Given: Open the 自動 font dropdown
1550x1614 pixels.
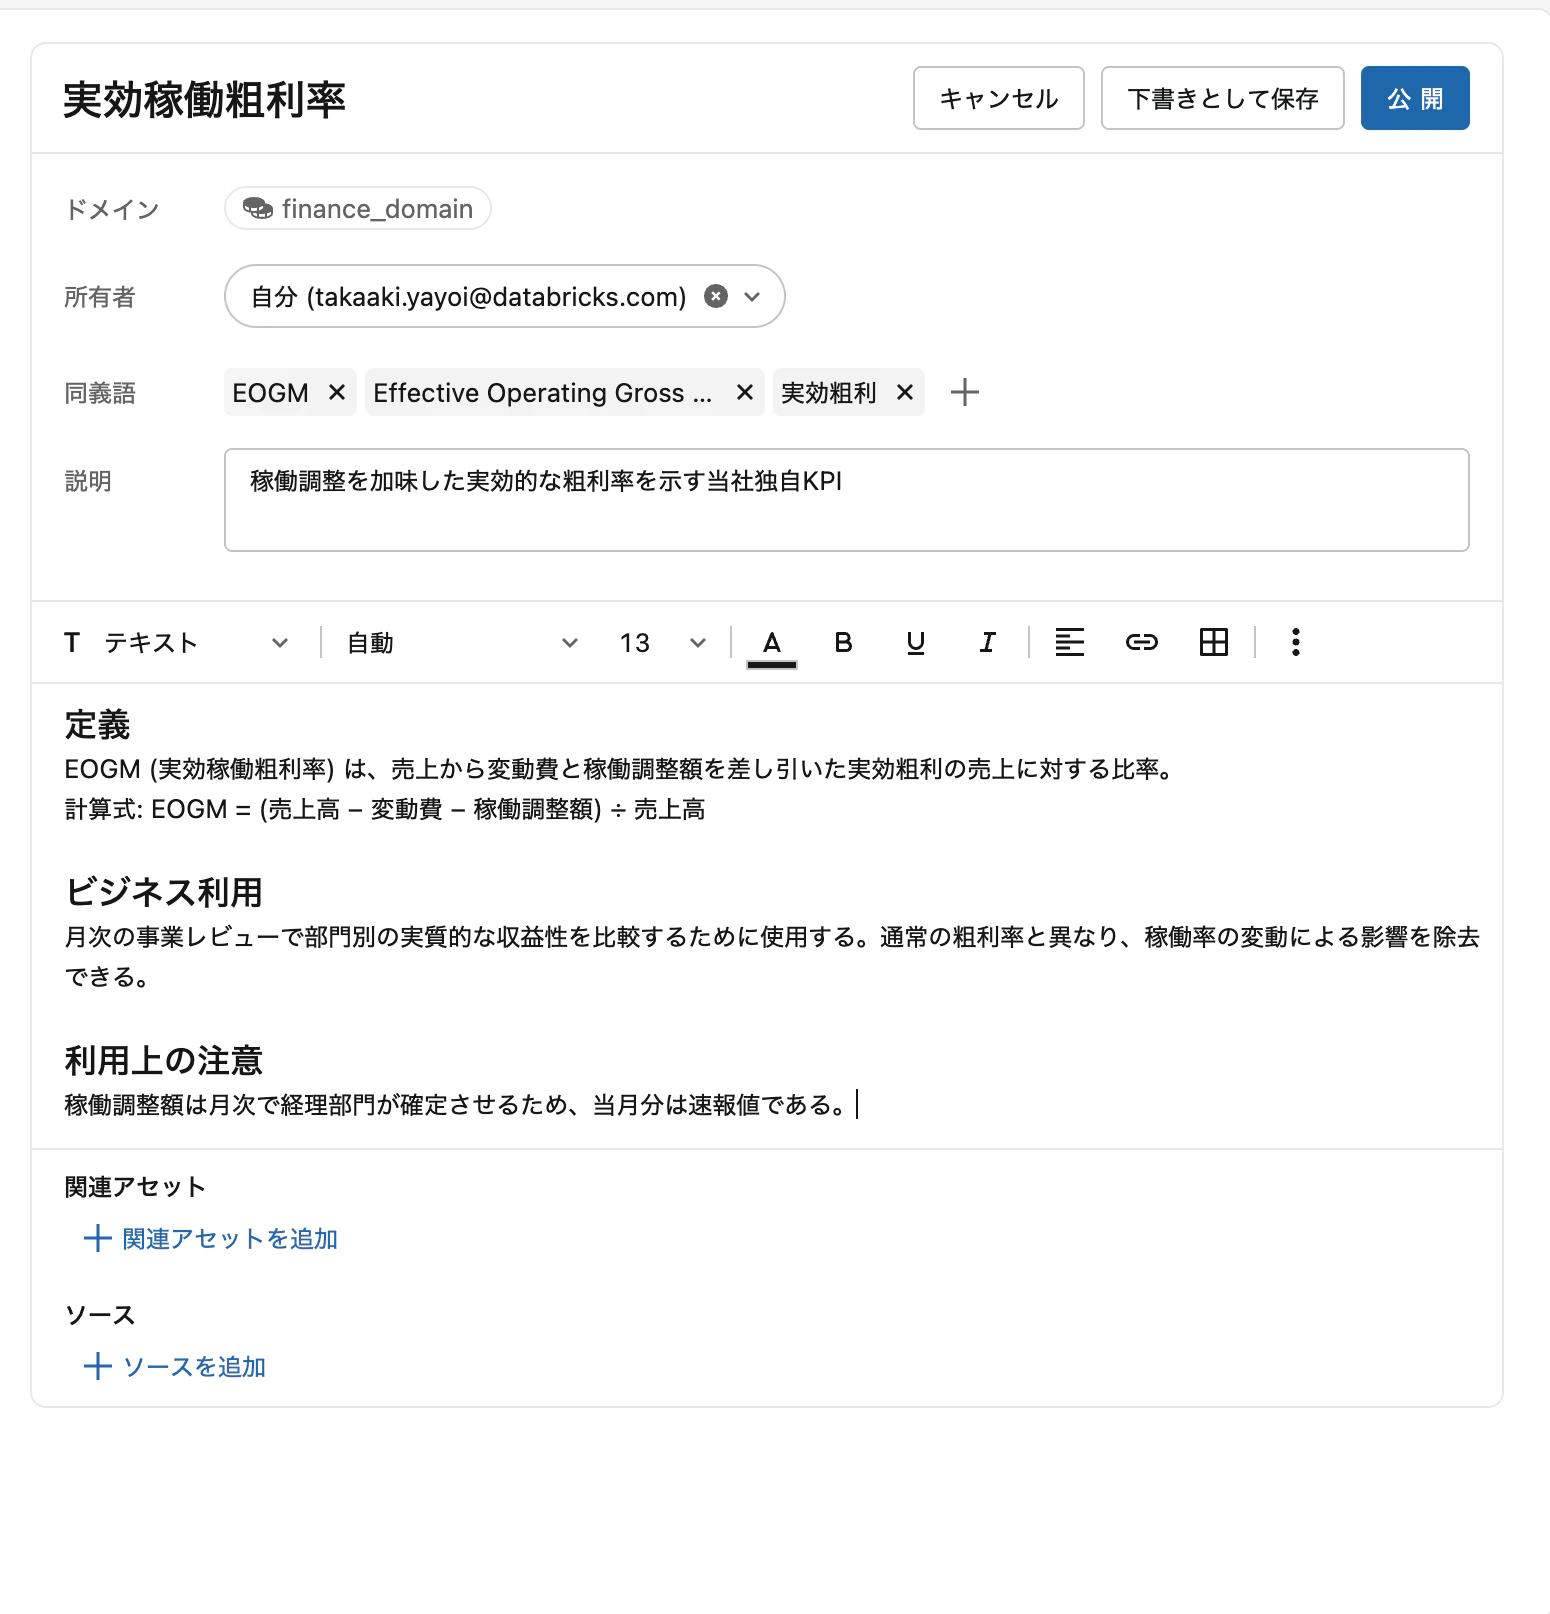Looking at the screenshot, I should point(462,642).
